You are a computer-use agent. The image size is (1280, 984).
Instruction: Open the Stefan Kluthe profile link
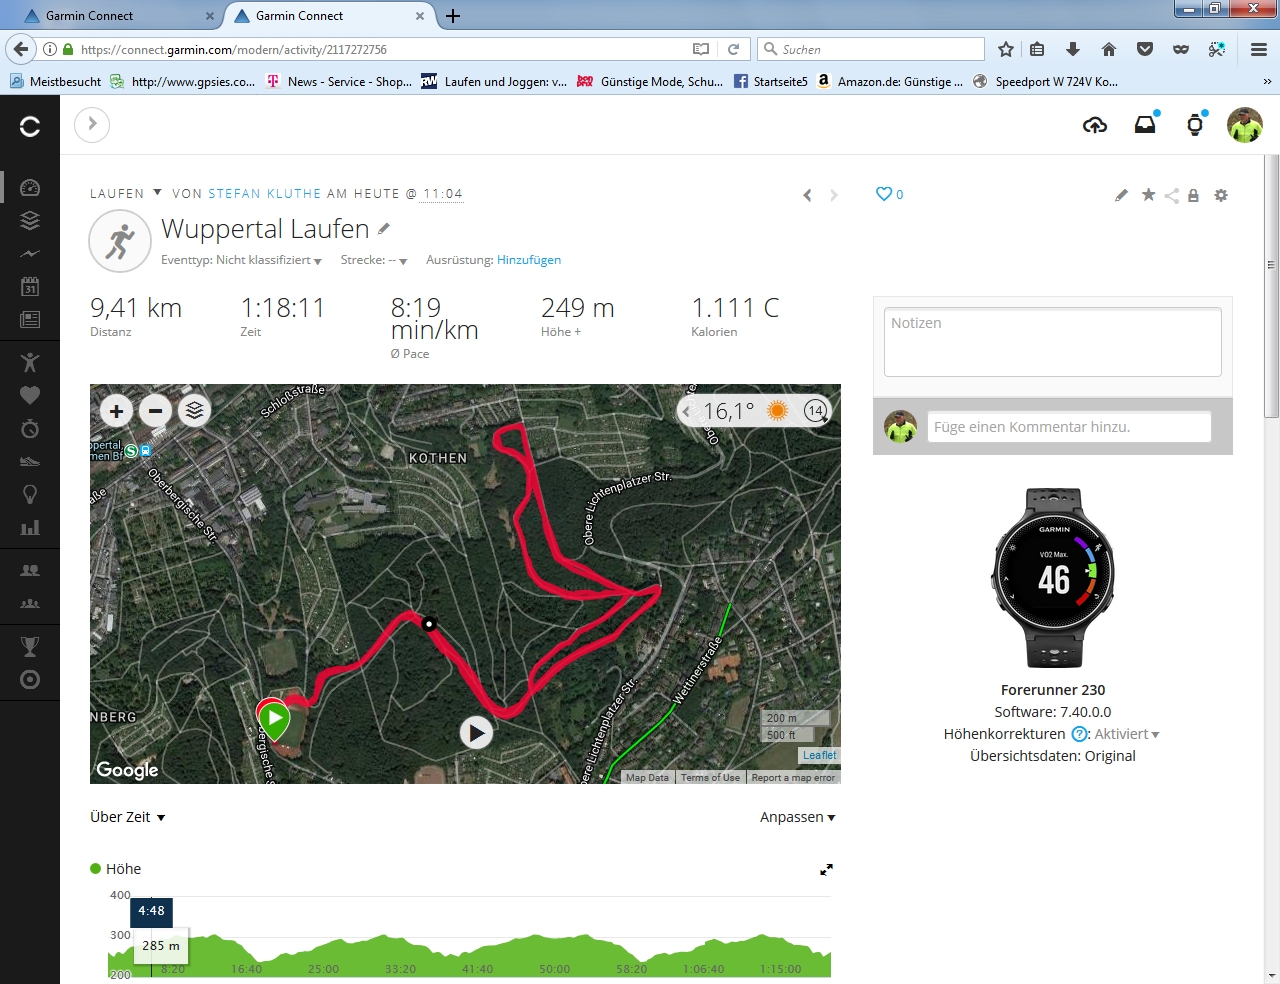[265, 194]
